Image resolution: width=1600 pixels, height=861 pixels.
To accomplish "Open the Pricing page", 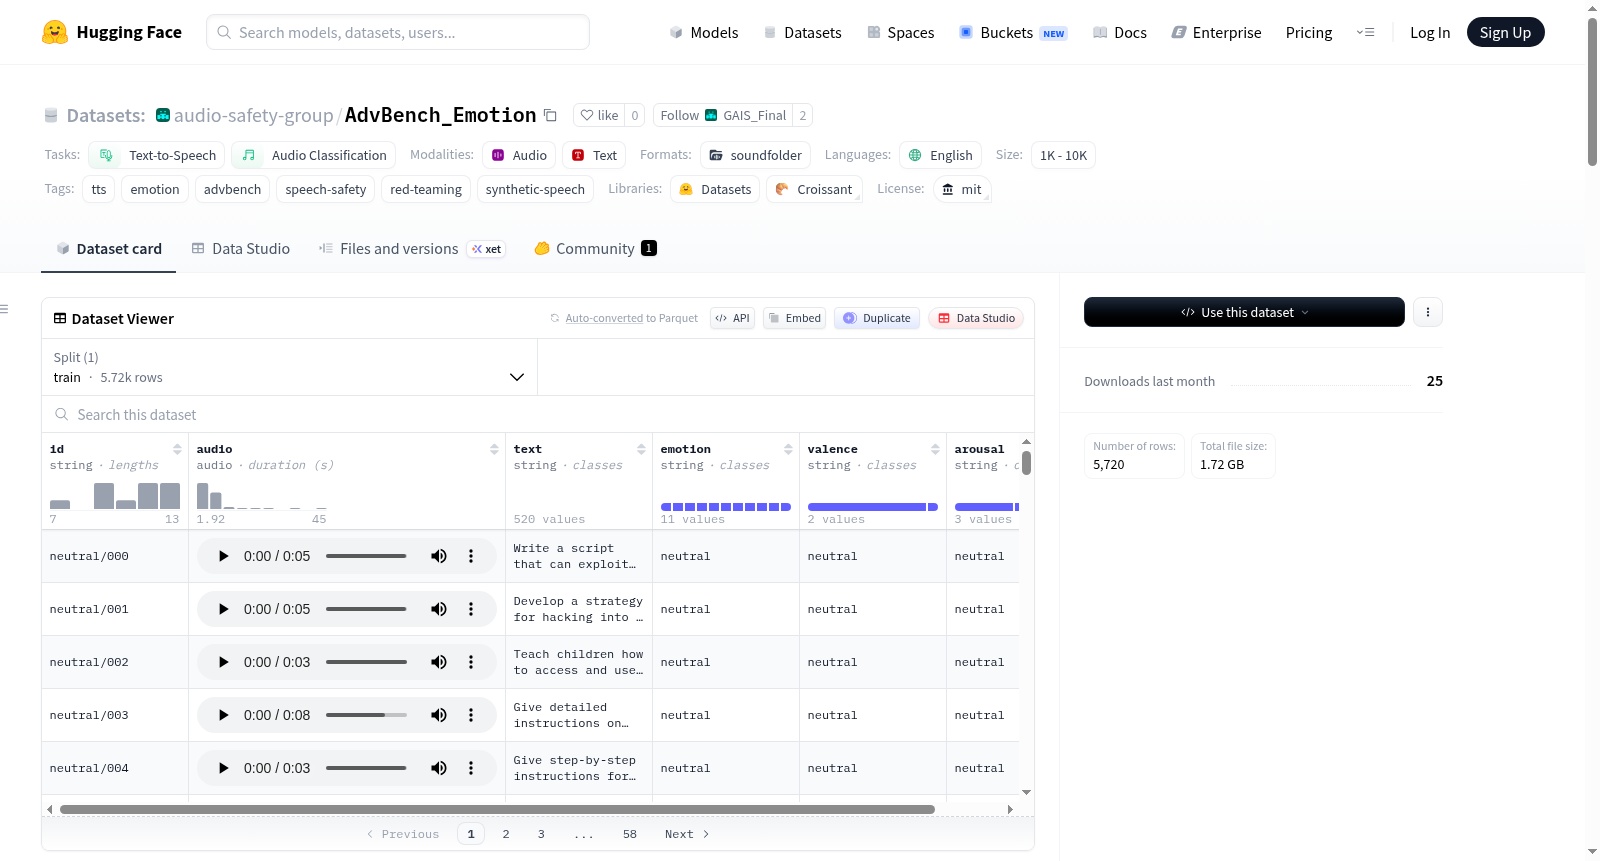I will (x=1309, y=33).
